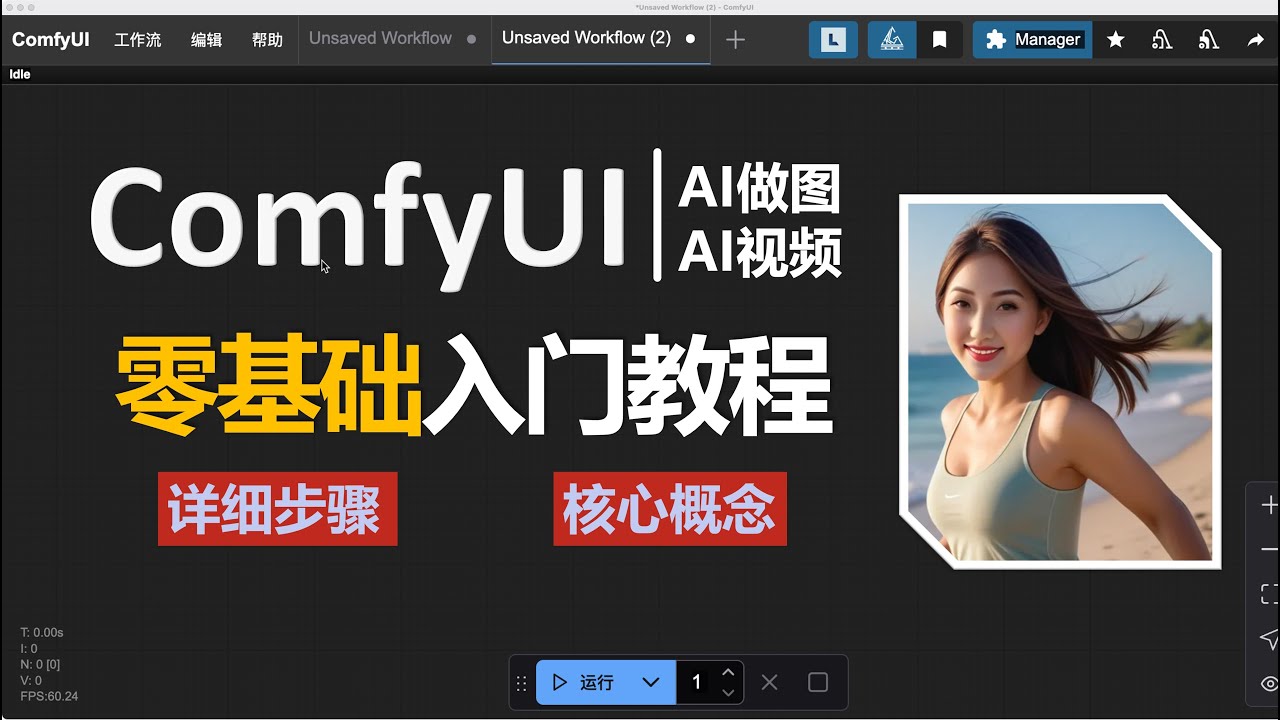Grab the dotted drag handle on the run bar
This screenshot has width=1280, height=720.
521,684
